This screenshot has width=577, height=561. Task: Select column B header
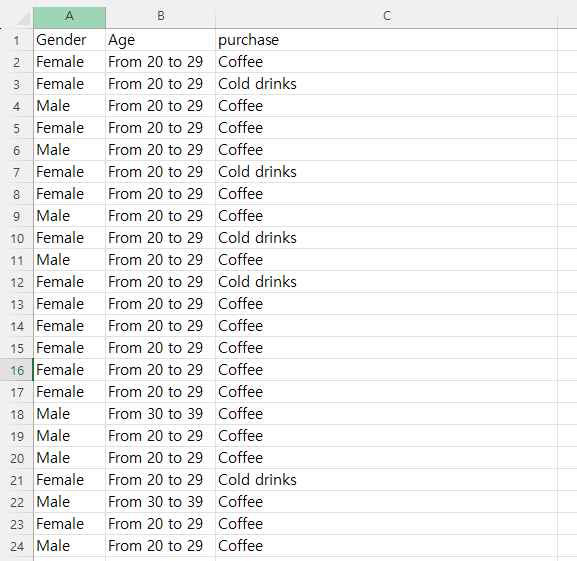(160, 17)
